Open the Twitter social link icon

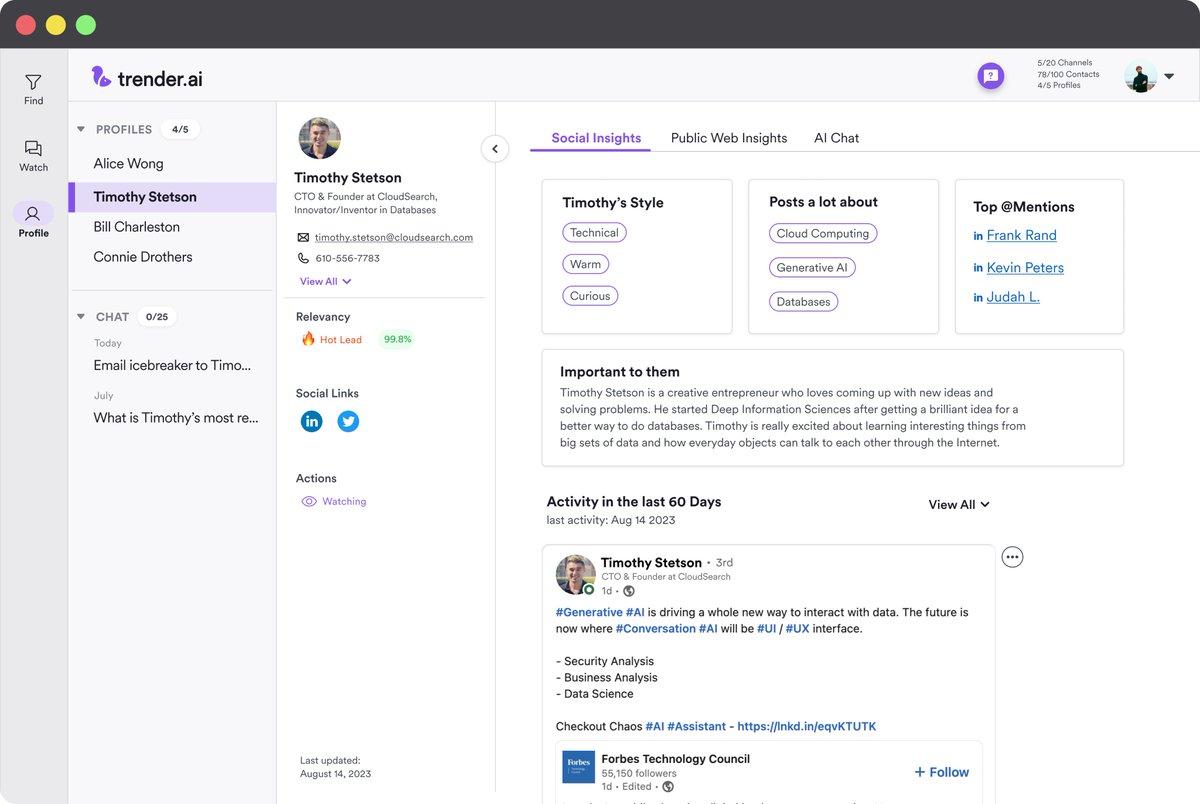[348, 421]
